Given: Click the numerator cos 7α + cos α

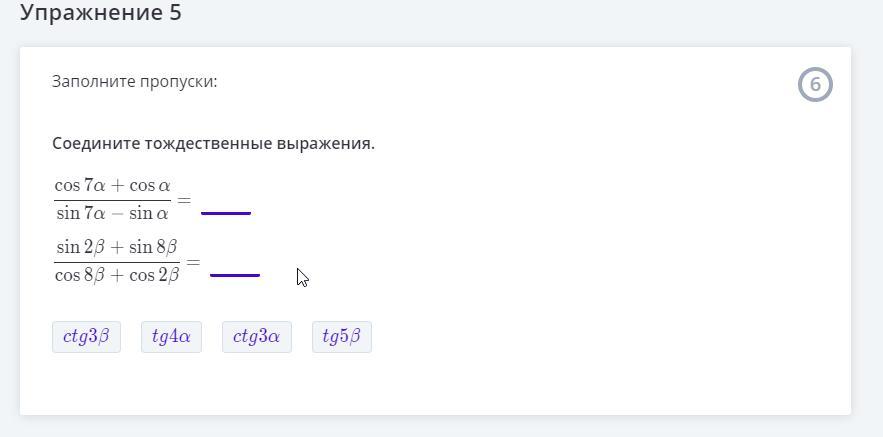Looking at the screenshot, I should coord(112,185).
